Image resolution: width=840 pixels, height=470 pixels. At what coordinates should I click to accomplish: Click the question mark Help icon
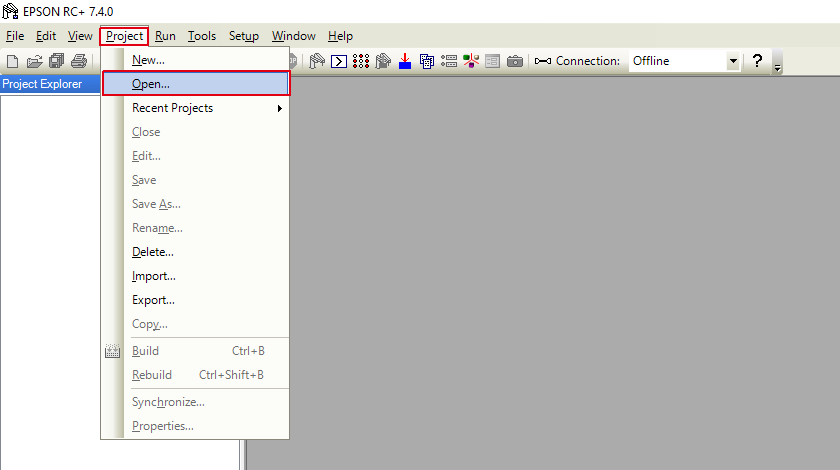757,61
